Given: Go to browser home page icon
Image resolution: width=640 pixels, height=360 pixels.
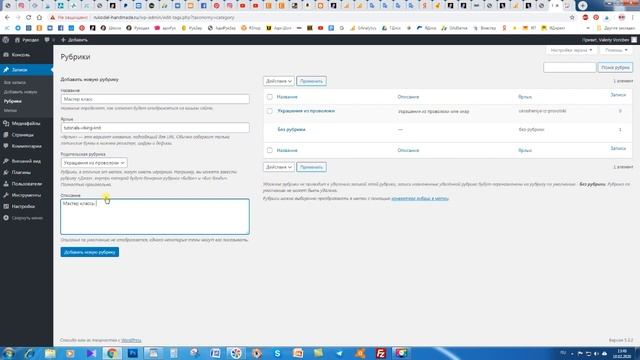Looking at the screenshot, I should pos(39,18).
